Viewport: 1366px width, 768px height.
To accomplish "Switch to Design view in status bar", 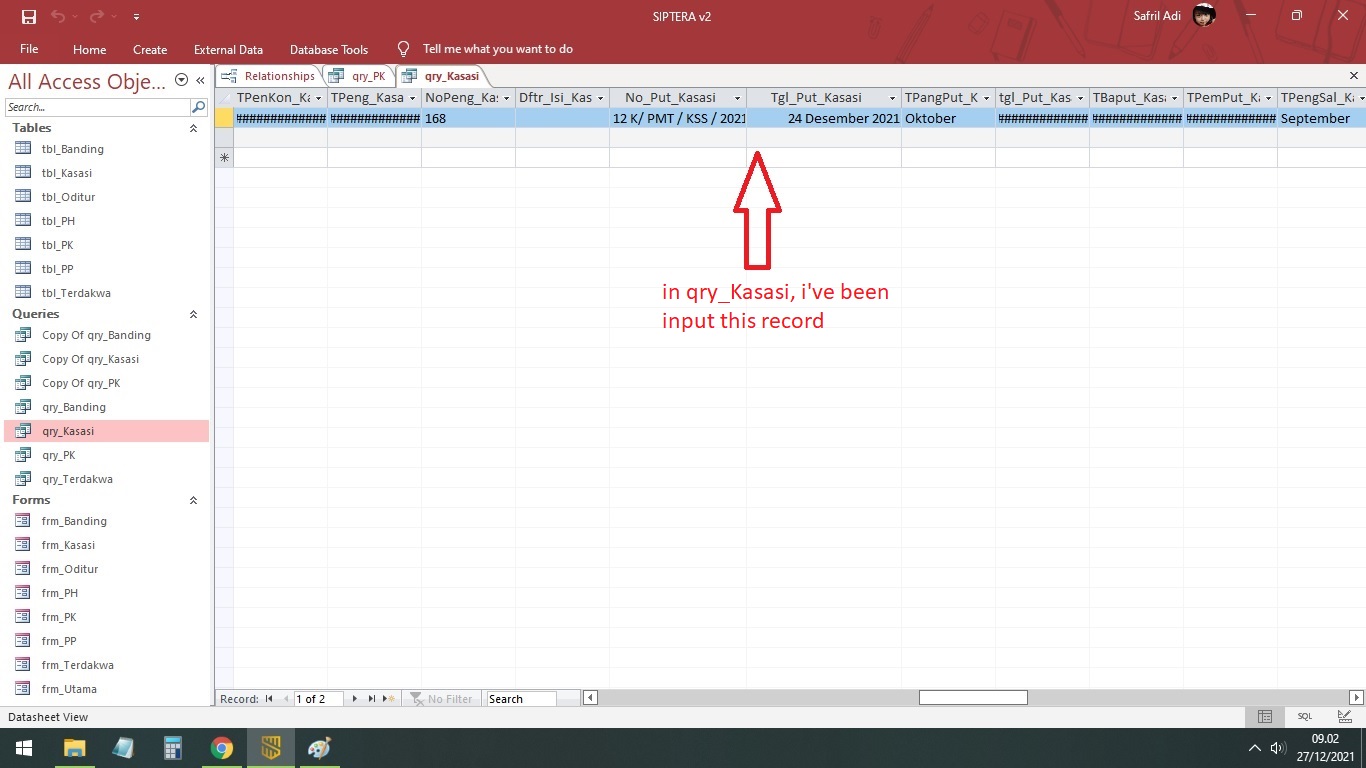I will click(1345, 716).
